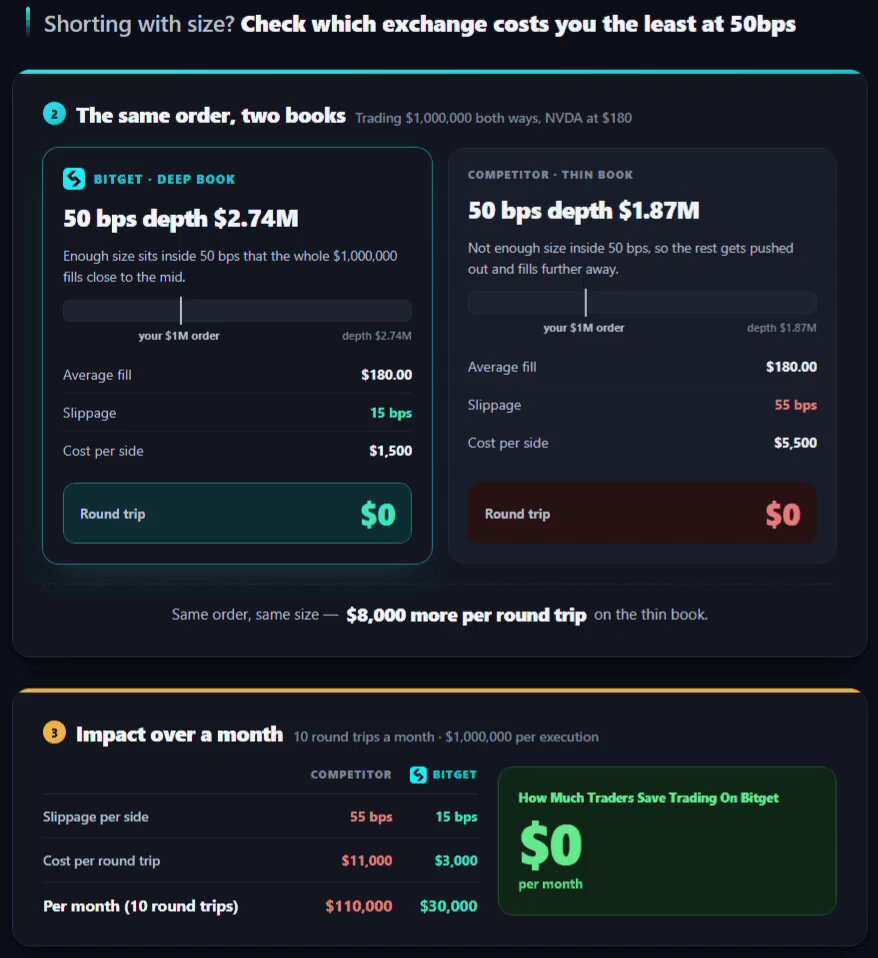The height and width of the screenshot is (958, 878).
Task: Click the '15 bps' slippage in the Deep Book card
Action: [391, 413]
